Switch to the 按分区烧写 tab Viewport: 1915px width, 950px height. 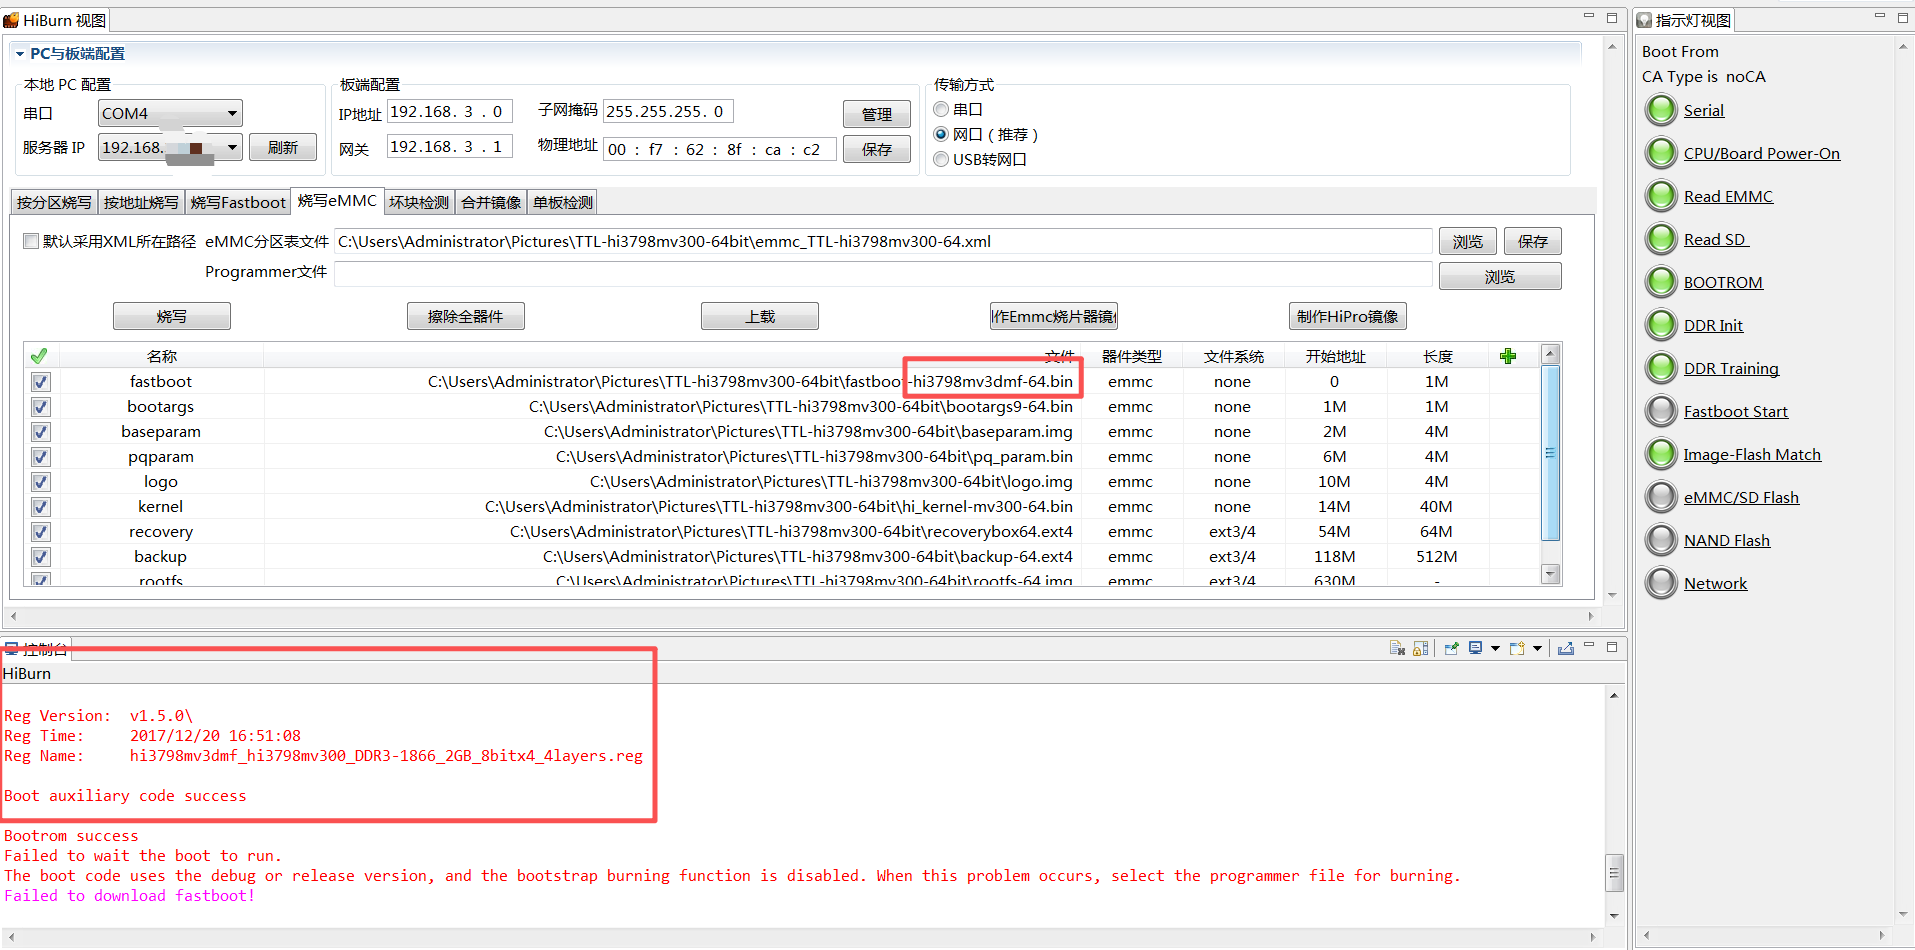pos(54,202)
